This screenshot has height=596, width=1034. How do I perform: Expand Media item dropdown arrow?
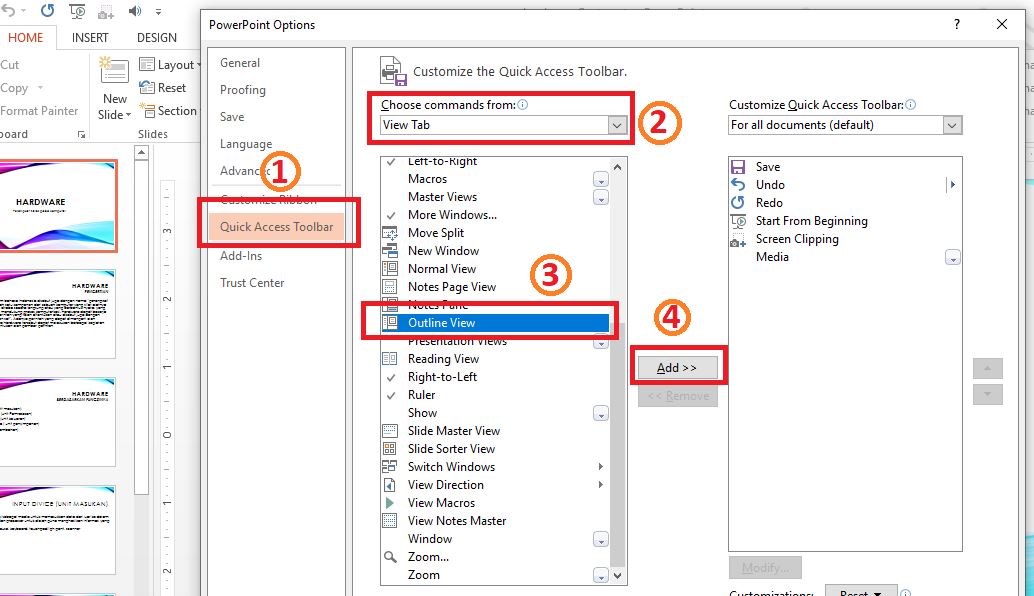[952, 257]
